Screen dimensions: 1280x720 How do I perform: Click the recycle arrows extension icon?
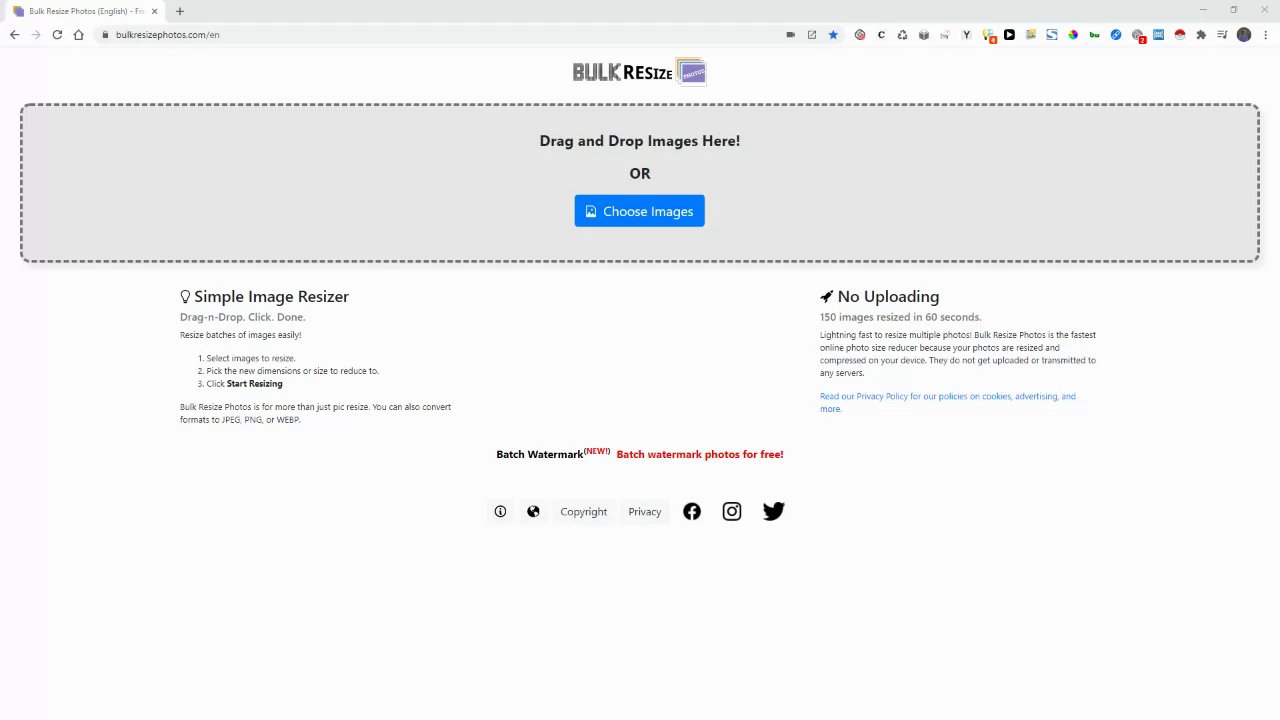(x=902, y=34)
